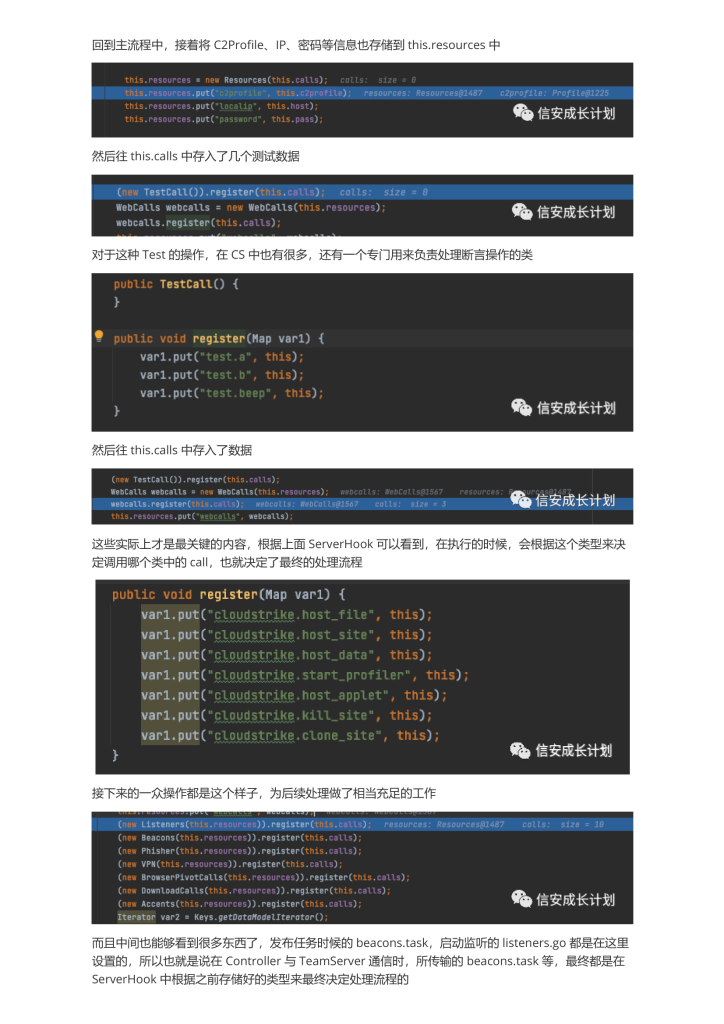Click the "cloudstrike.clone_site" put line
Image resolution: width=724 pixels, height=1024 pixels.
(x=291, y=736)
